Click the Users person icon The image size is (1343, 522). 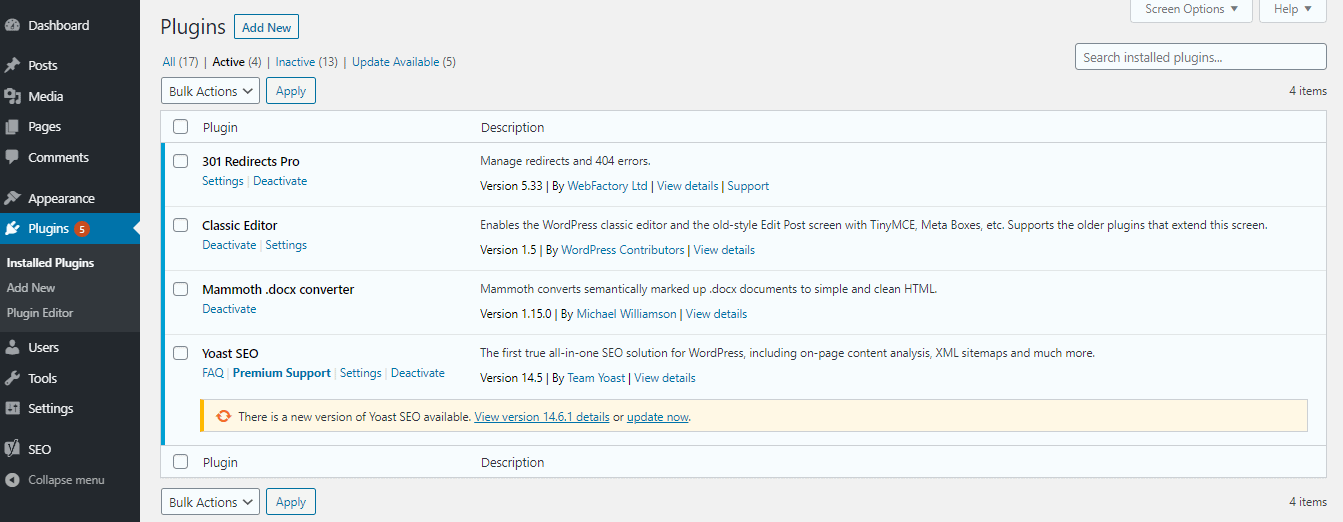coord(13,347)
